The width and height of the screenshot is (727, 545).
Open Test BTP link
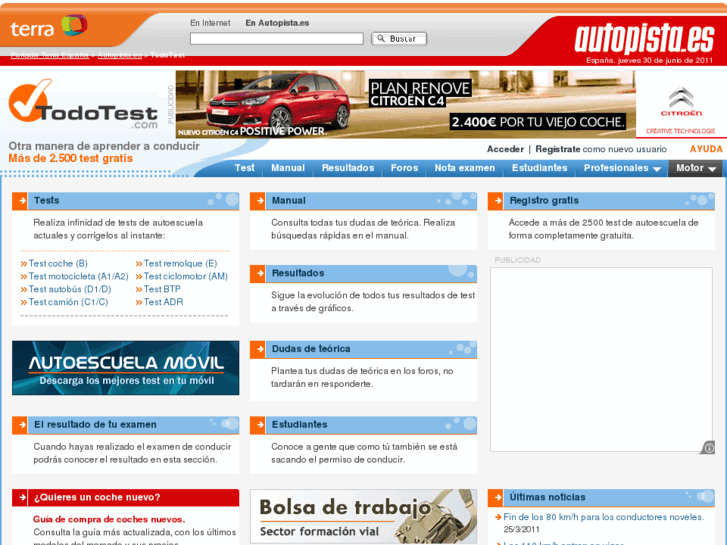coord(162,289)
